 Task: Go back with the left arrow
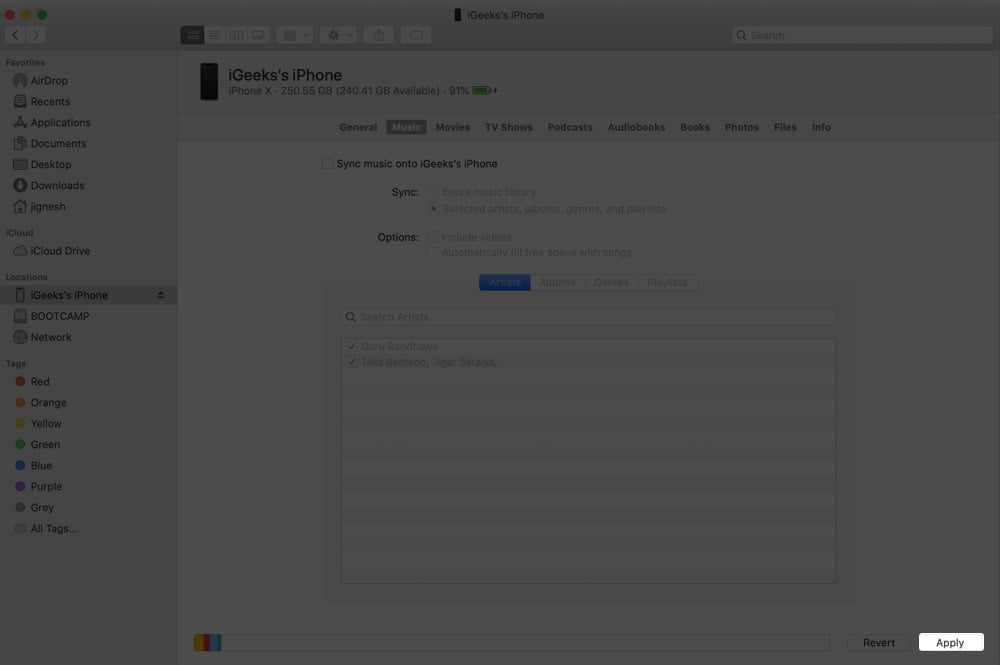click(x=15, y=35)
